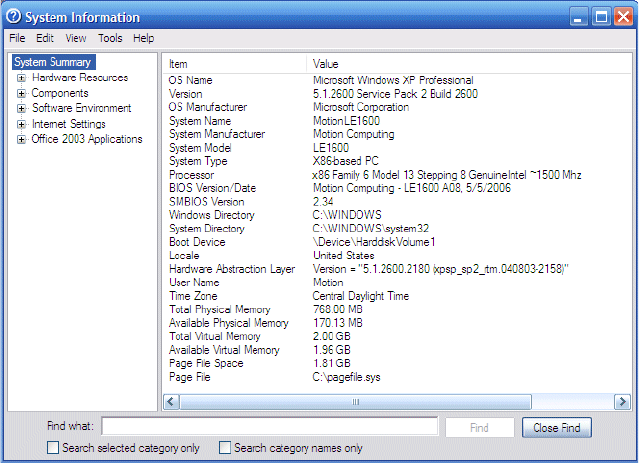Click the Find what input field
This screenshot has height=463, width=639.
pyautogui.click(x=270, y=427)
